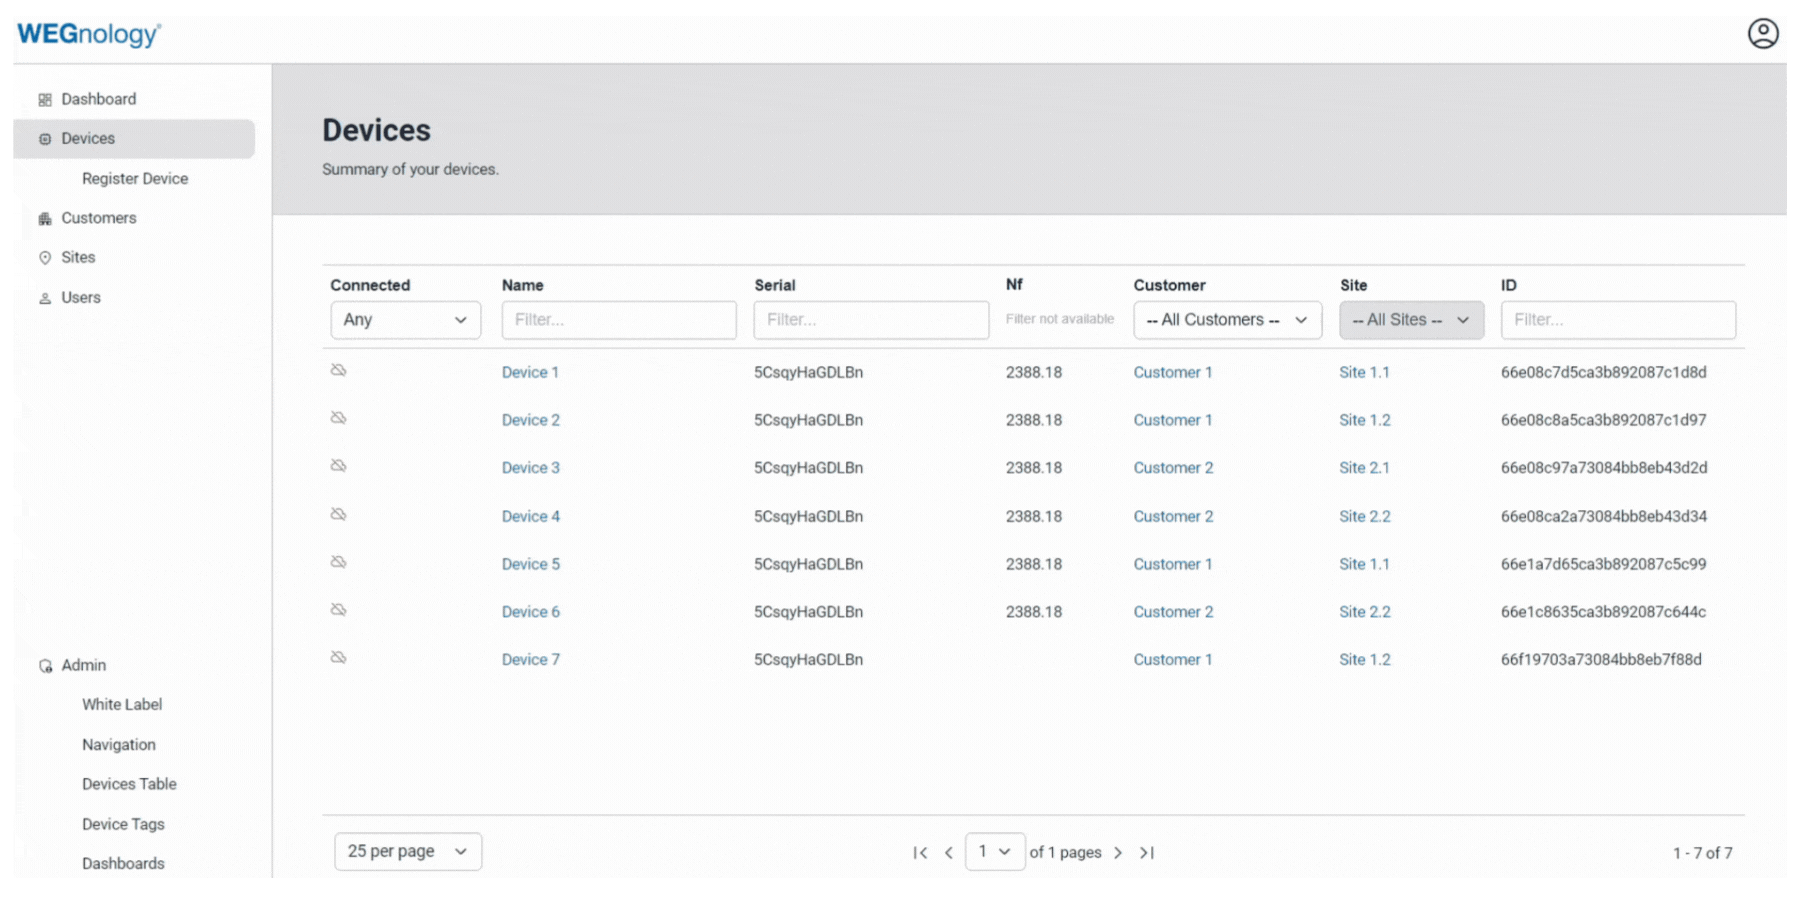Open the user account profile icon
This screenshot has height=900, width=1800.
click(x=1762, y=34)
